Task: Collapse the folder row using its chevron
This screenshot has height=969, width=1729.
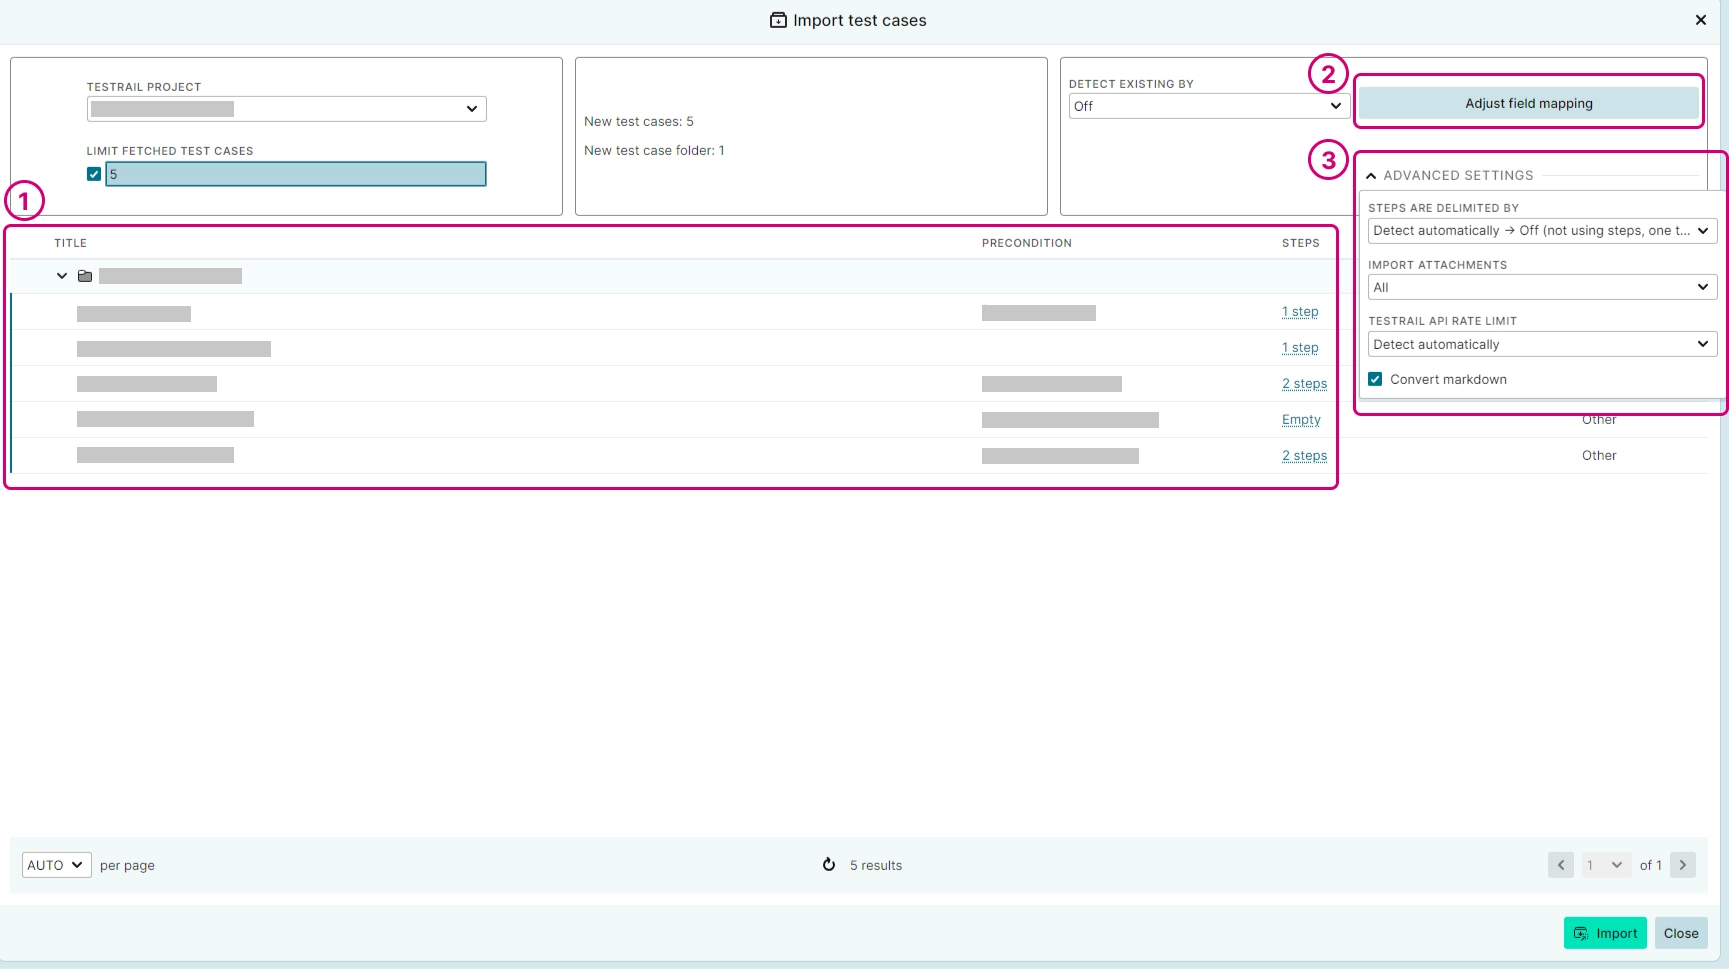Action: [x=62, y=276]
